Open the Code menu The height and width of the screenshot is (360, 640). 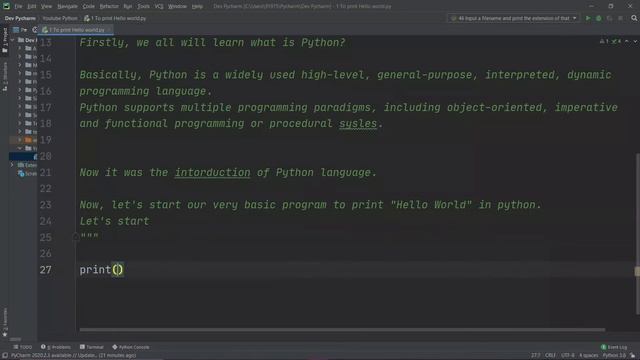(x=89, y=6)
